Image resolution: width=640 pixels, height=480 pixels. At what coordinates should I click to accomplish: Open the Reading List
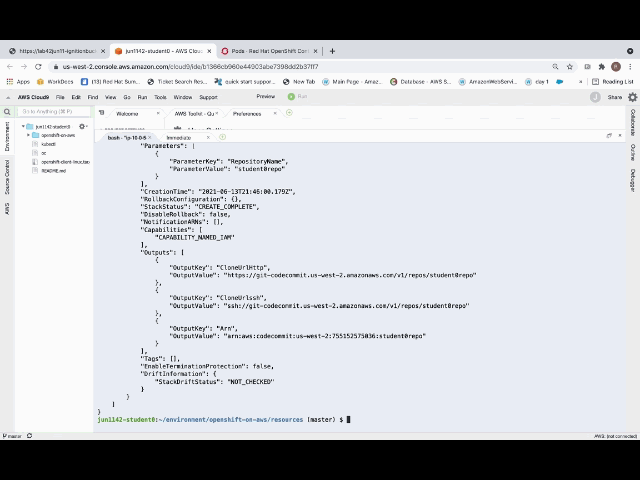613,82
